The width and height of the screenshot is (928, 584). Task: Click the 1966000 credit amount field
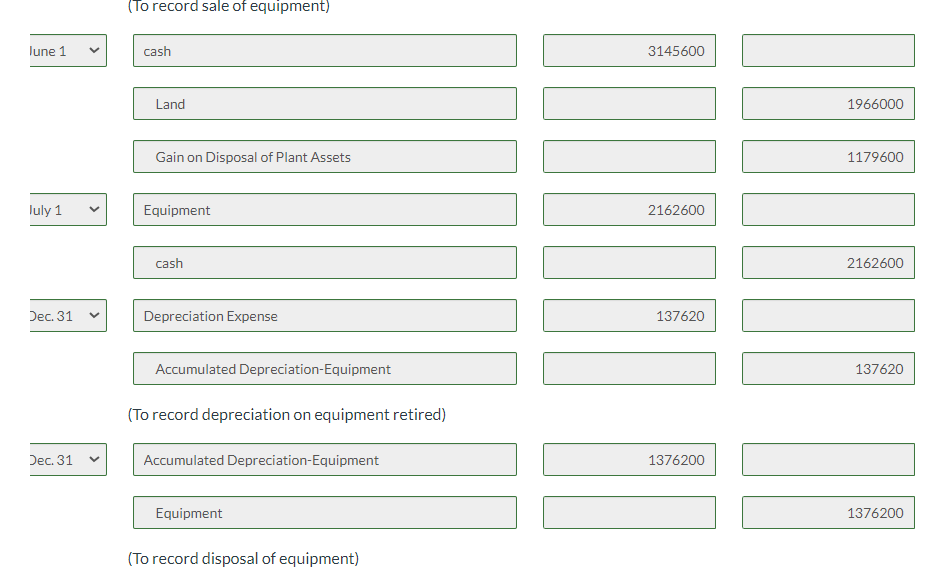point(827,103)
